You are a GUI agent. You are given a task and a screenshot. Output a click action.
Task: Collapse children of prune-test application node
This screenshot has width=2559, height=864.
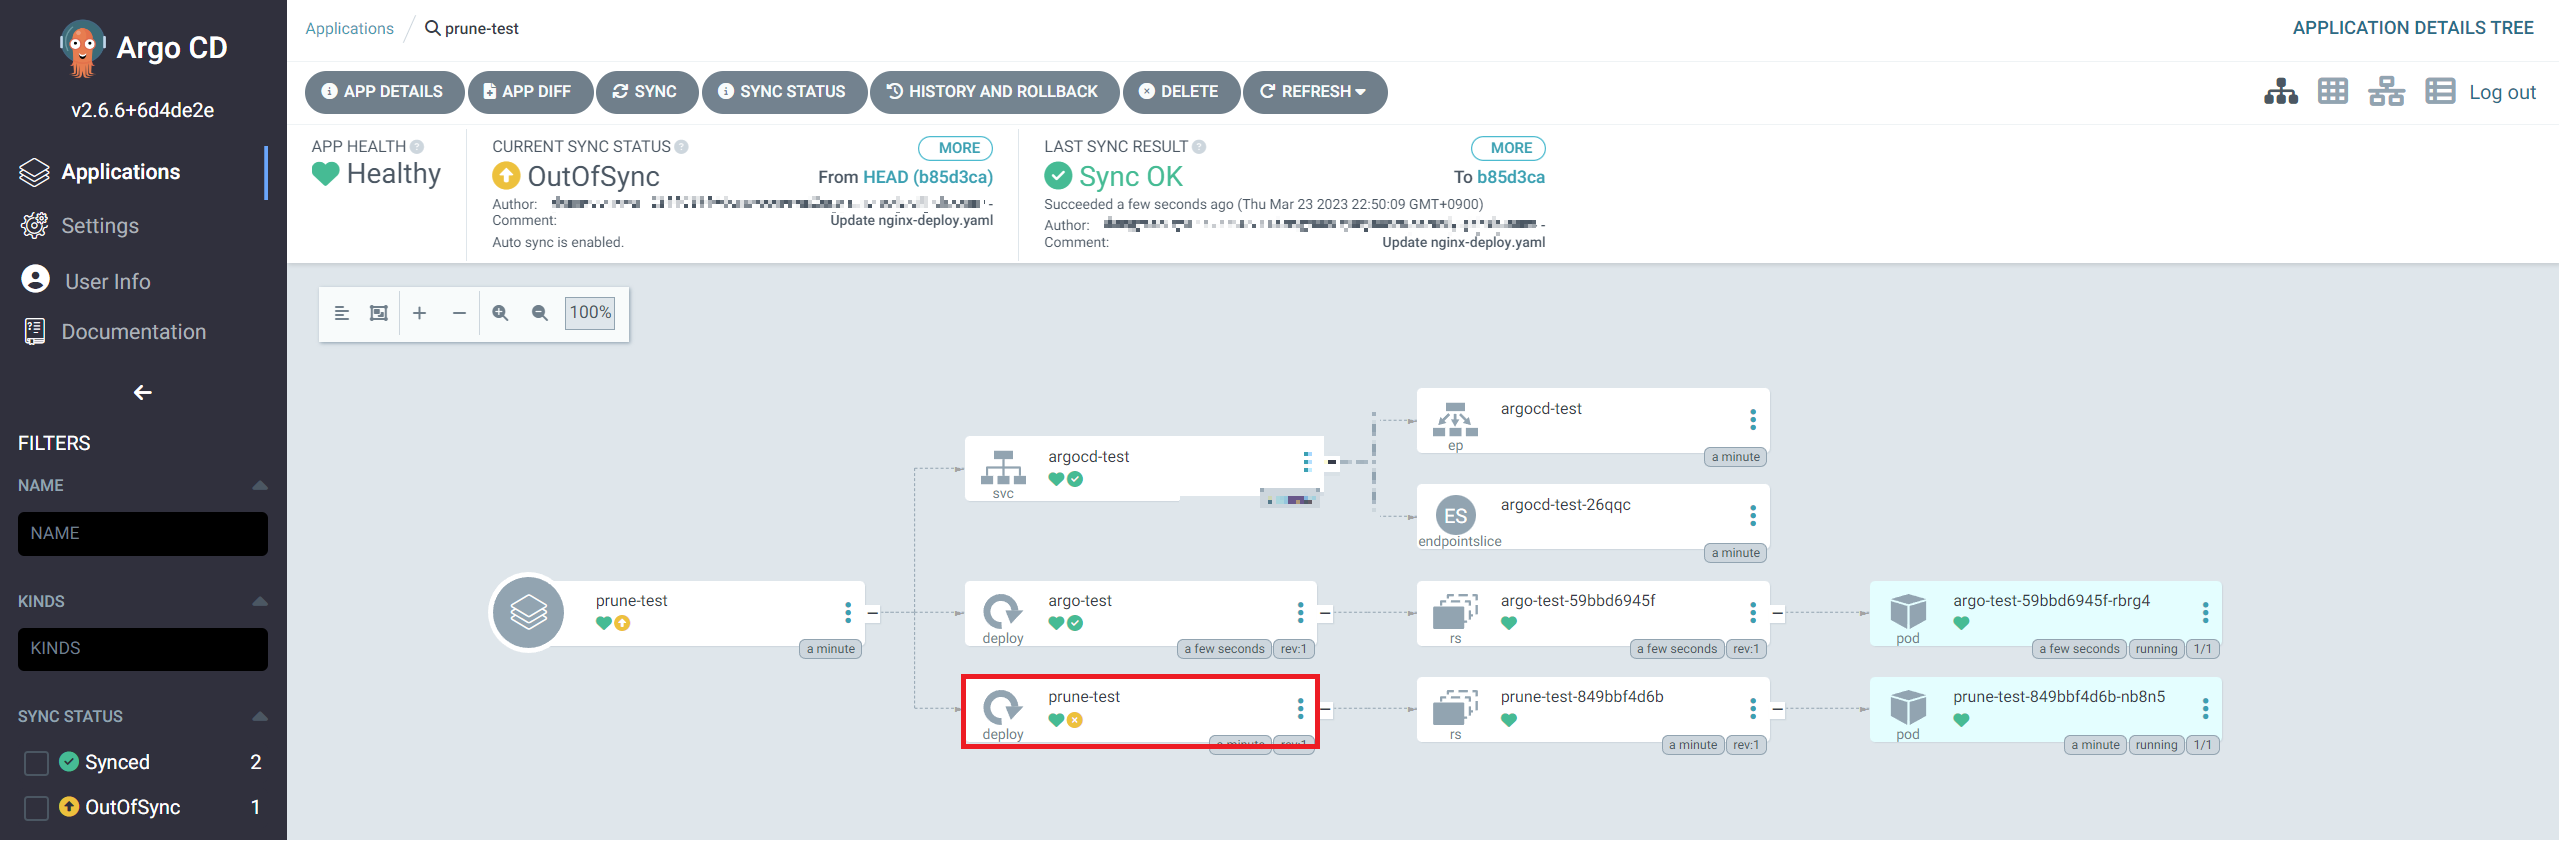click(x=872, y=612)
